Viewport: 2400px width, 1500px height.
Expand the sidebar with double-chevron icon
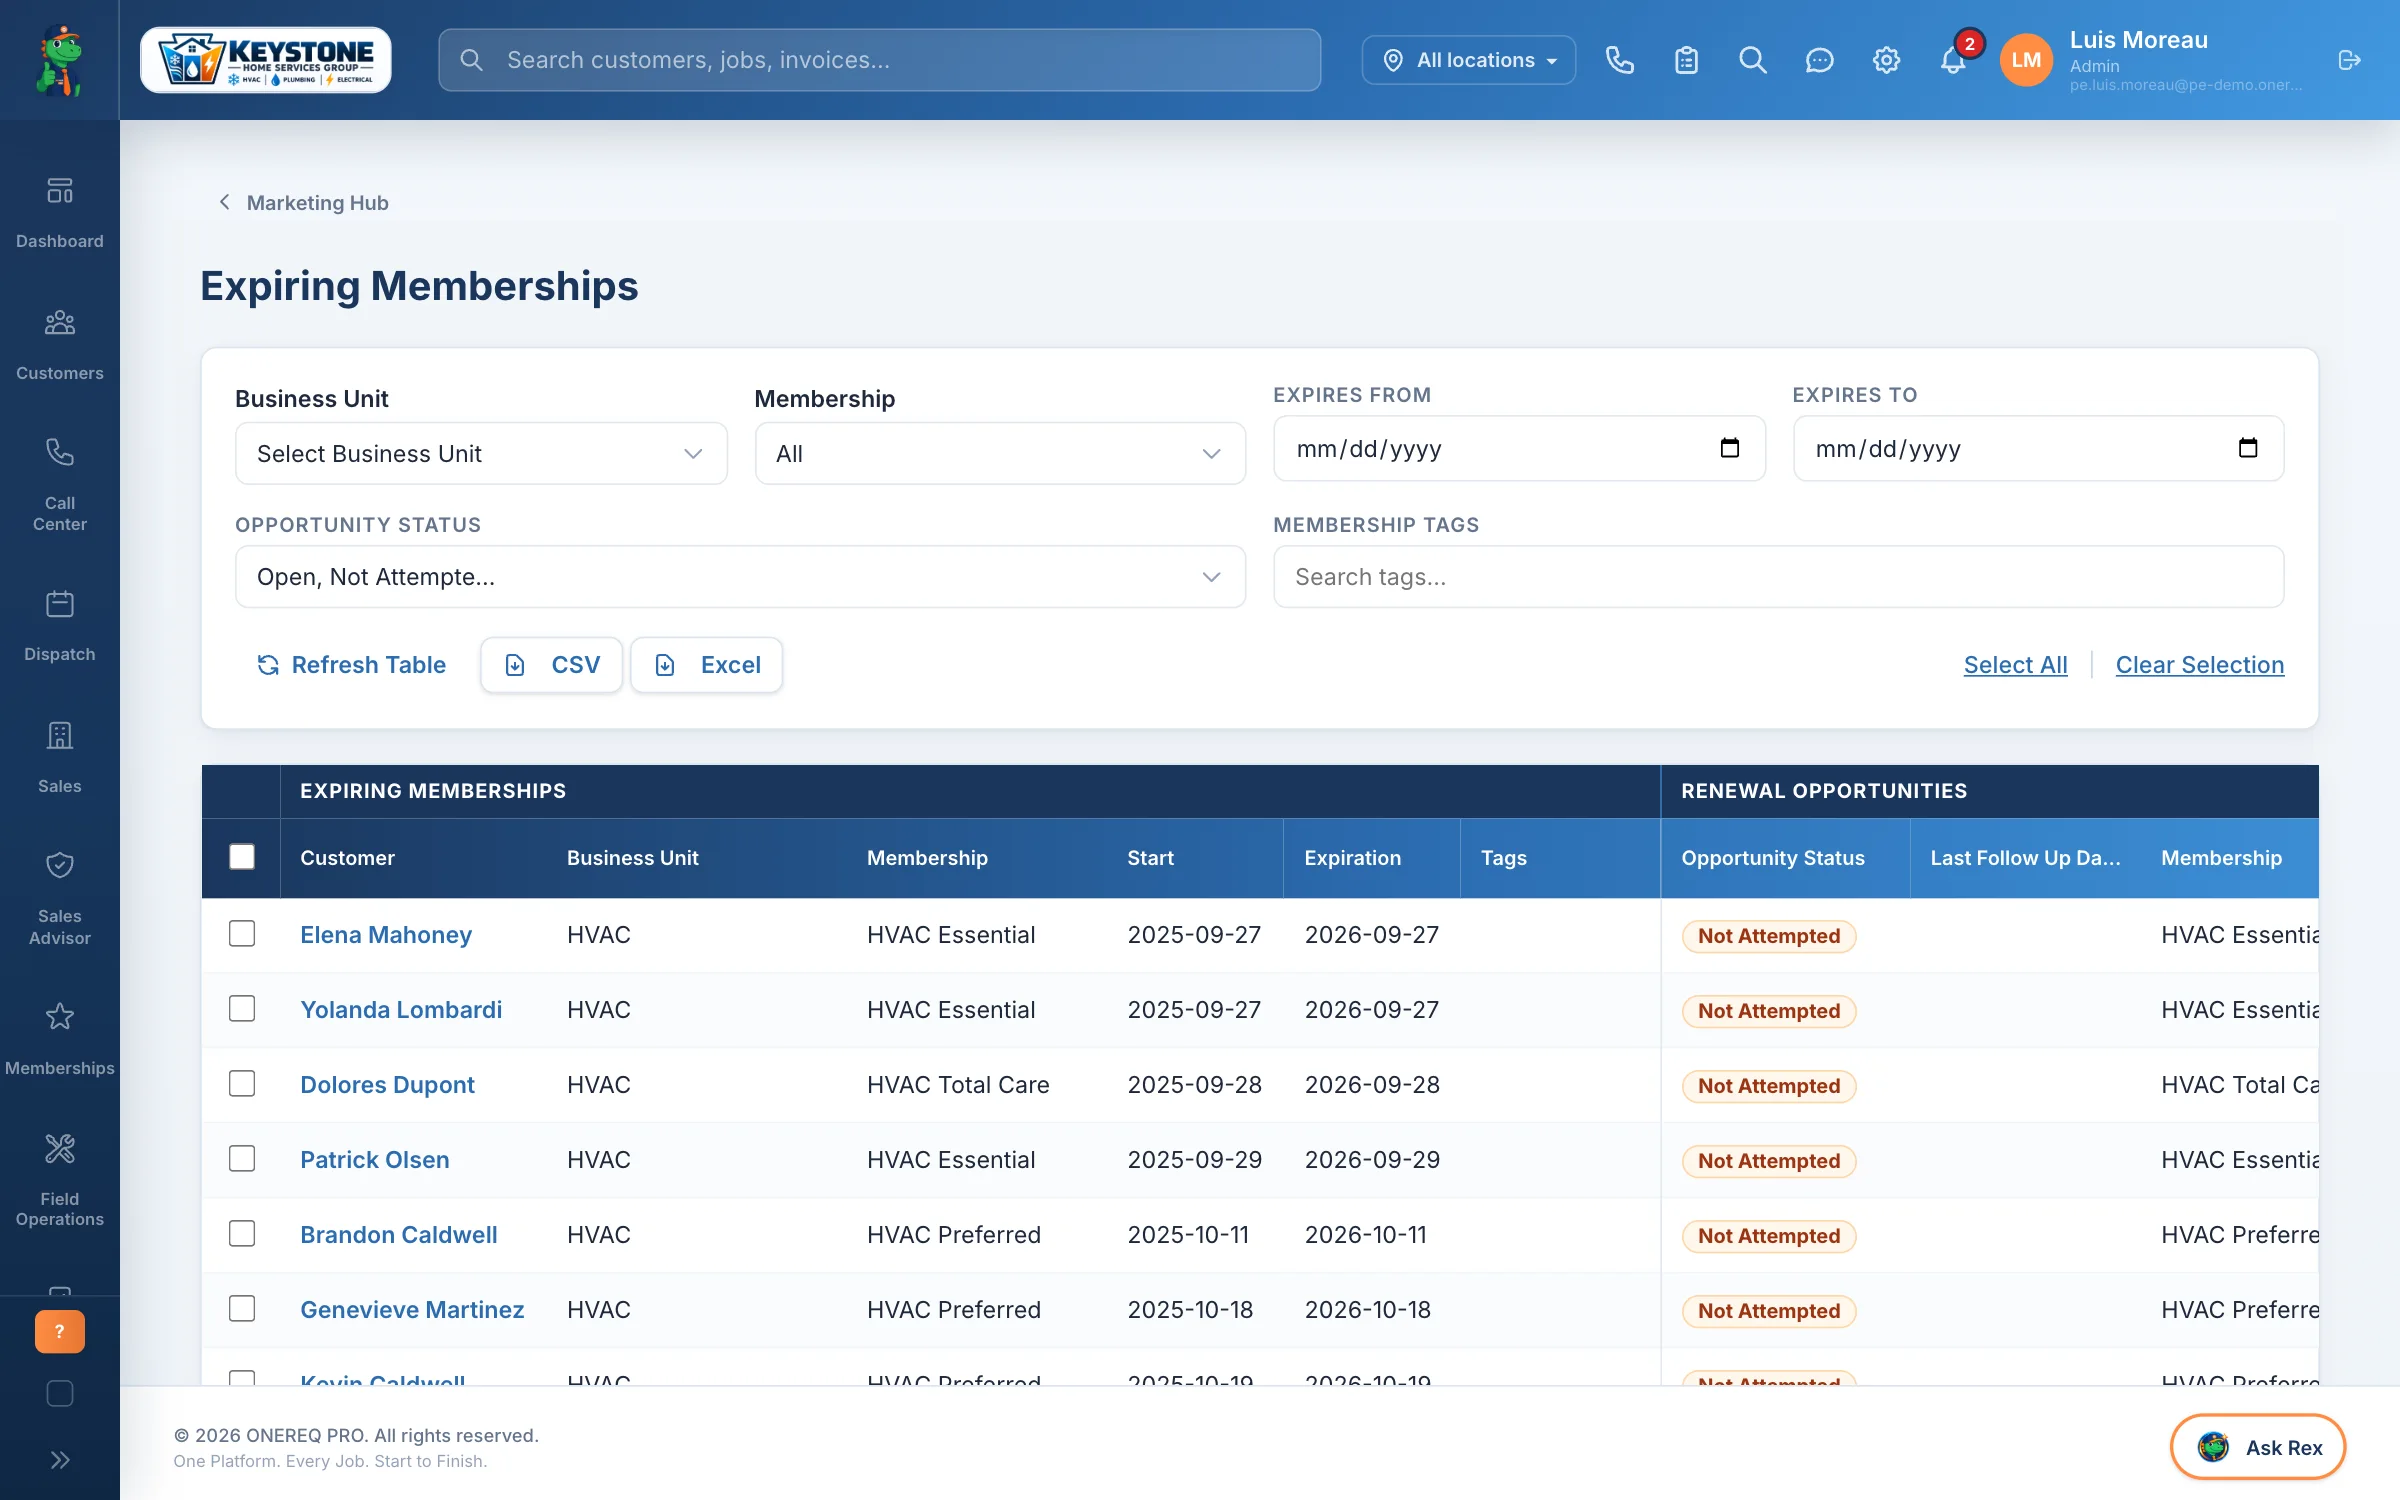(x=60, y=1460)
